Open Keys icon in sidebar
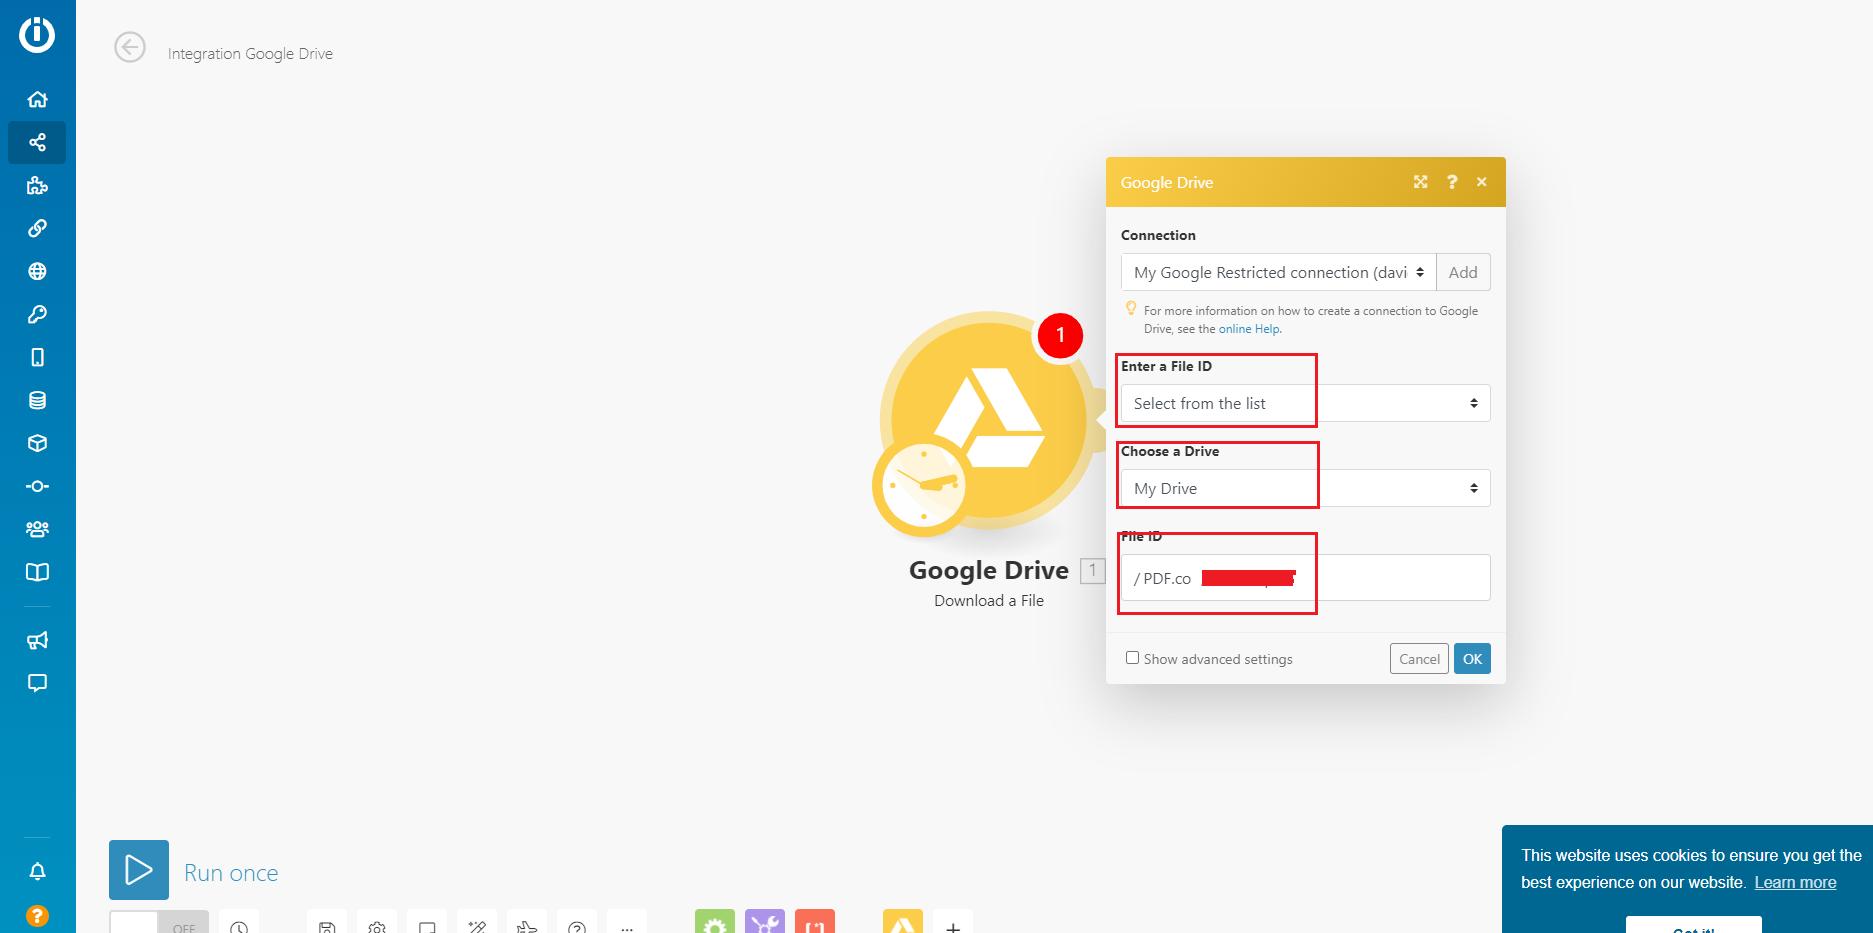This screenshot has height=933, width=1873. [37, 314]
